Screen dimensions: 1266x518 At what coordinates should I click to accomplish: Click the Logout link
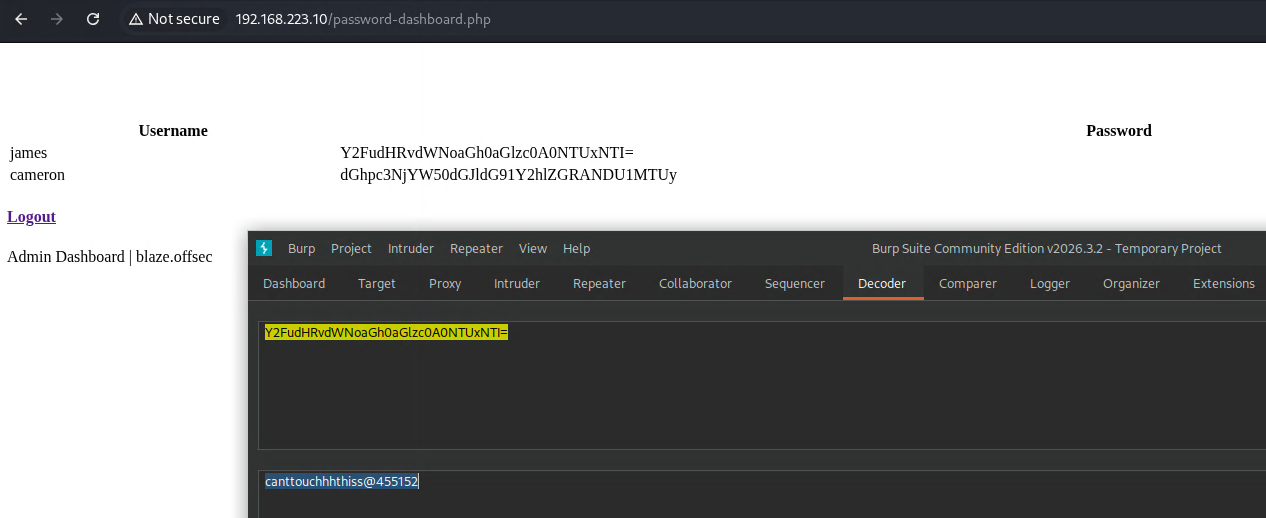(31, 216)
